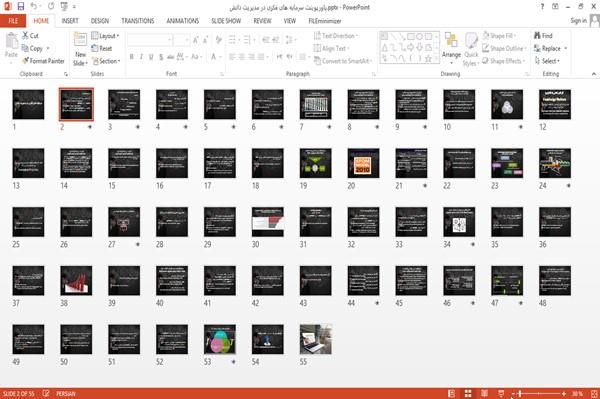Toggle Italic formatting
The image size is (600, 399).
141,57
